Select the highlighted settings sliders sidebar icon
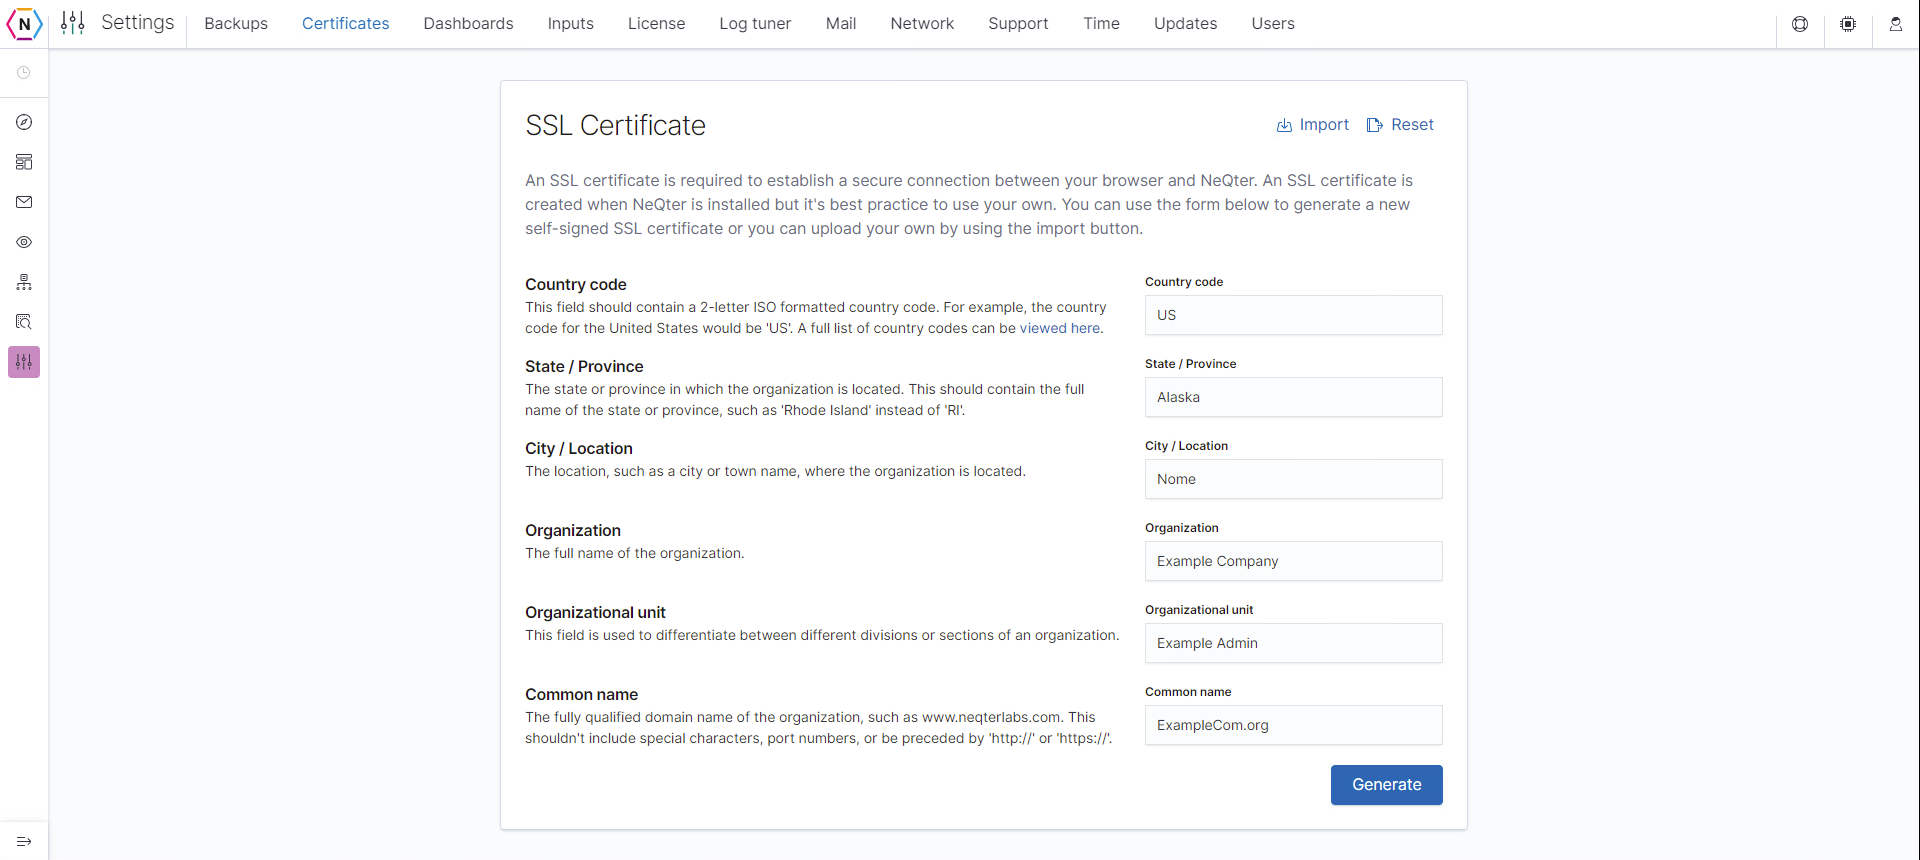The height and width of the screenshot is (860, 1920). click(24, 362)
